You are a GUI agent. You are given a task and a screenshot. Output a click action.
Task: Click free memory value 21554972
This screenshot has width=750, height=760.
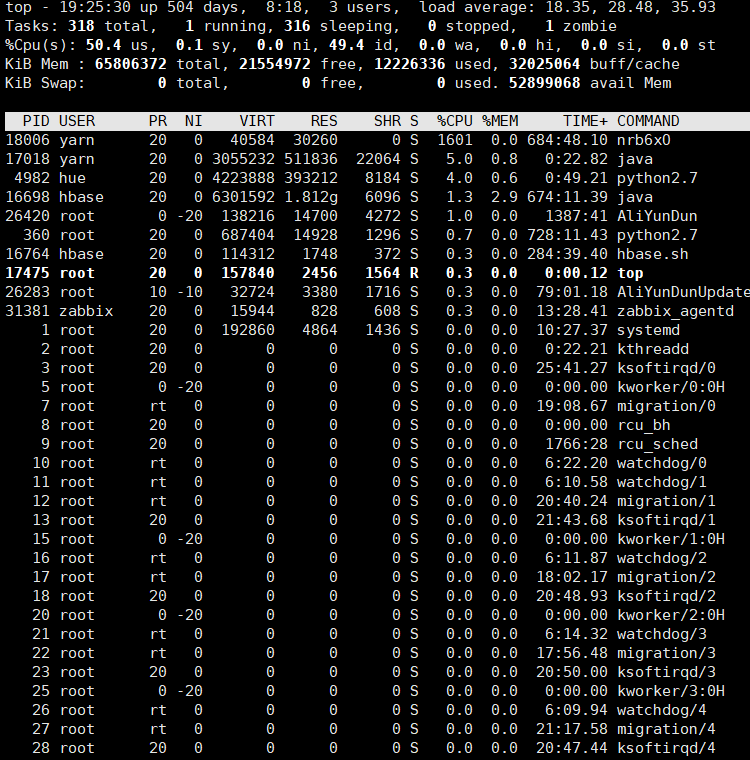pos(274,64)
